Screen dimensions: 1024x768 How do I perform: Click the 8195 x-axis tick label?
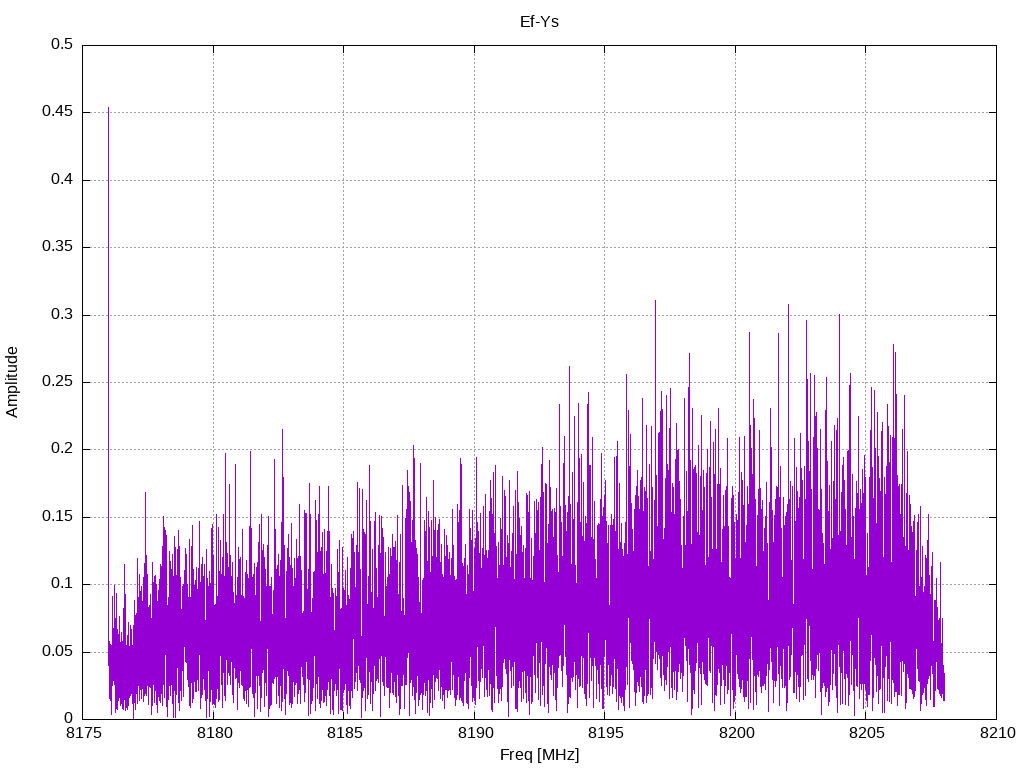click(x=604, y=735)
